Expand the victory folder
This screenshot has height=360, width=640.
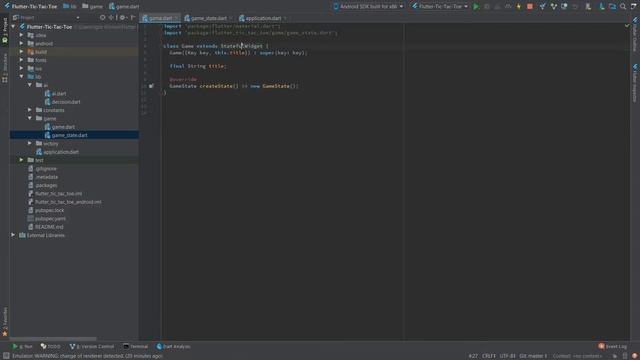coord(30,143)
